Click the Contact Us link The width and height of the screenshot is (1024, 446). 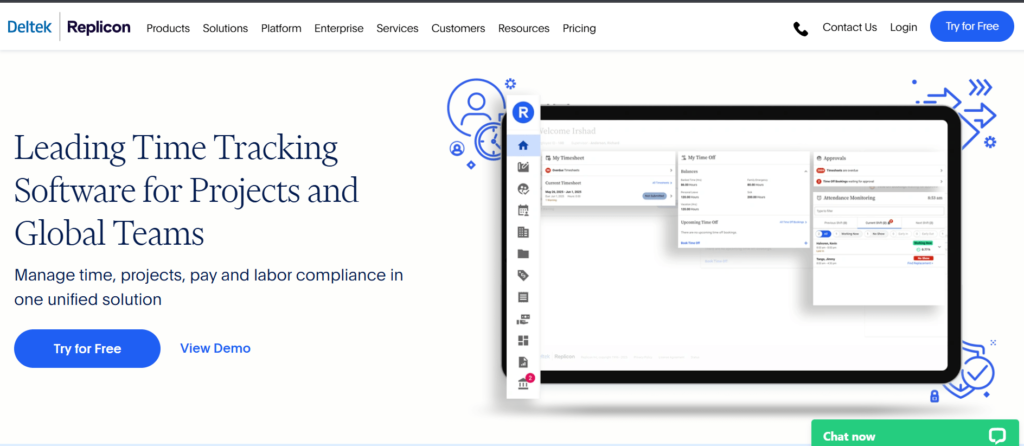[850, 27]
